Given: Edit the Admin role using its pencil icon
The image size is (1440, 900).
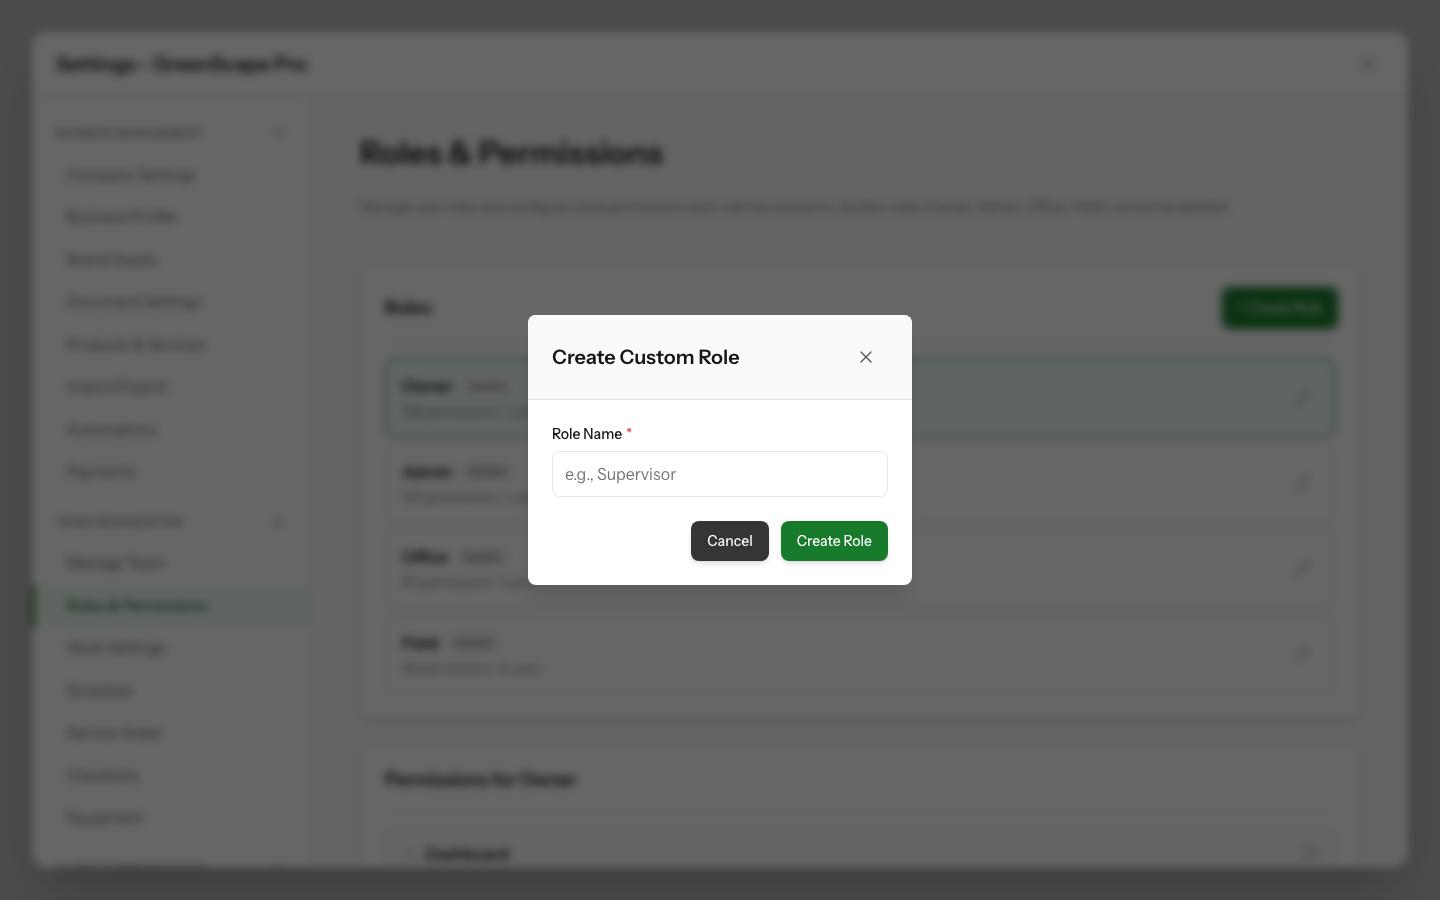Looking at the screenshot, I should (x=1302, y=483).
